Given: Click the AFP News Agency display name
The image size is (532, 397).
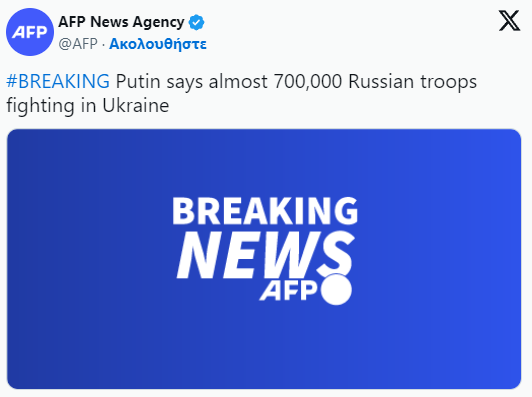Looking at the screenshot, I should (121, 22).
